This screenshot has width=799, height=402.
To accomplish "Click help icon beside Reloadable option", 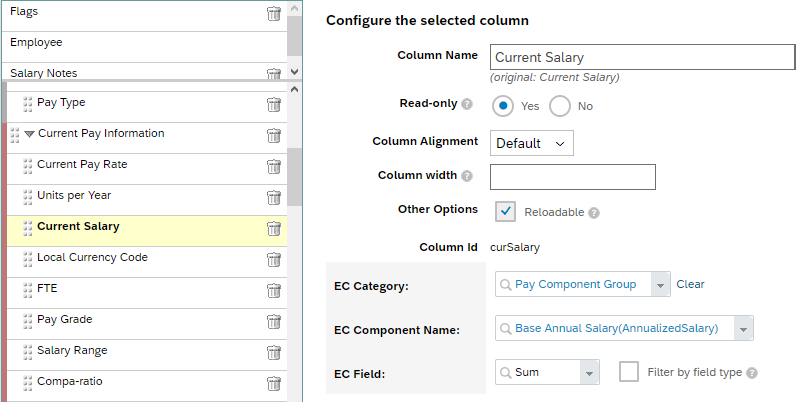I will (x=594, y=213).
